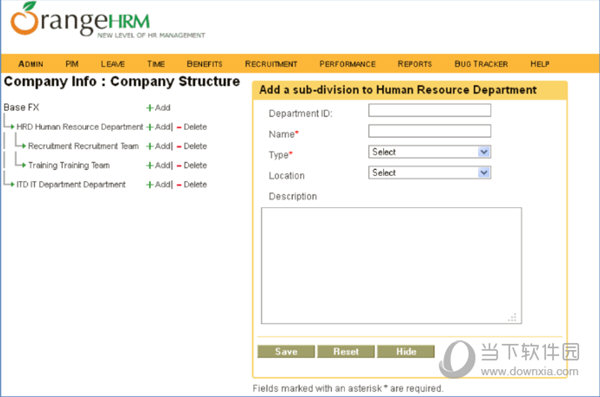Click the Company Info : Company Structure heading
The height and width of the screenshot is (397, 600).
(122, 82)
